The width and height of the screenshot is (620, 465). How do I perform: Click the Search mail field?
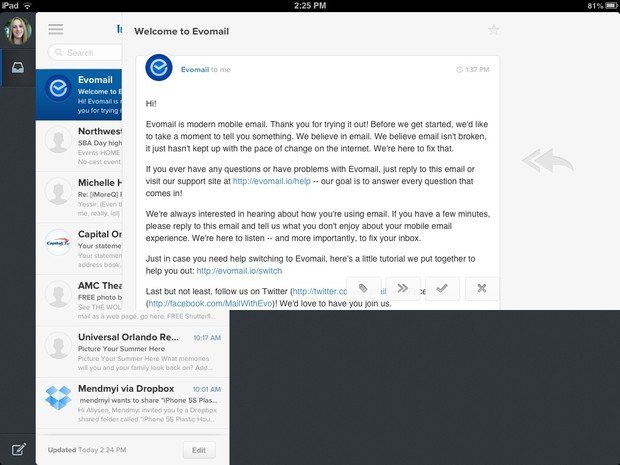85,53
